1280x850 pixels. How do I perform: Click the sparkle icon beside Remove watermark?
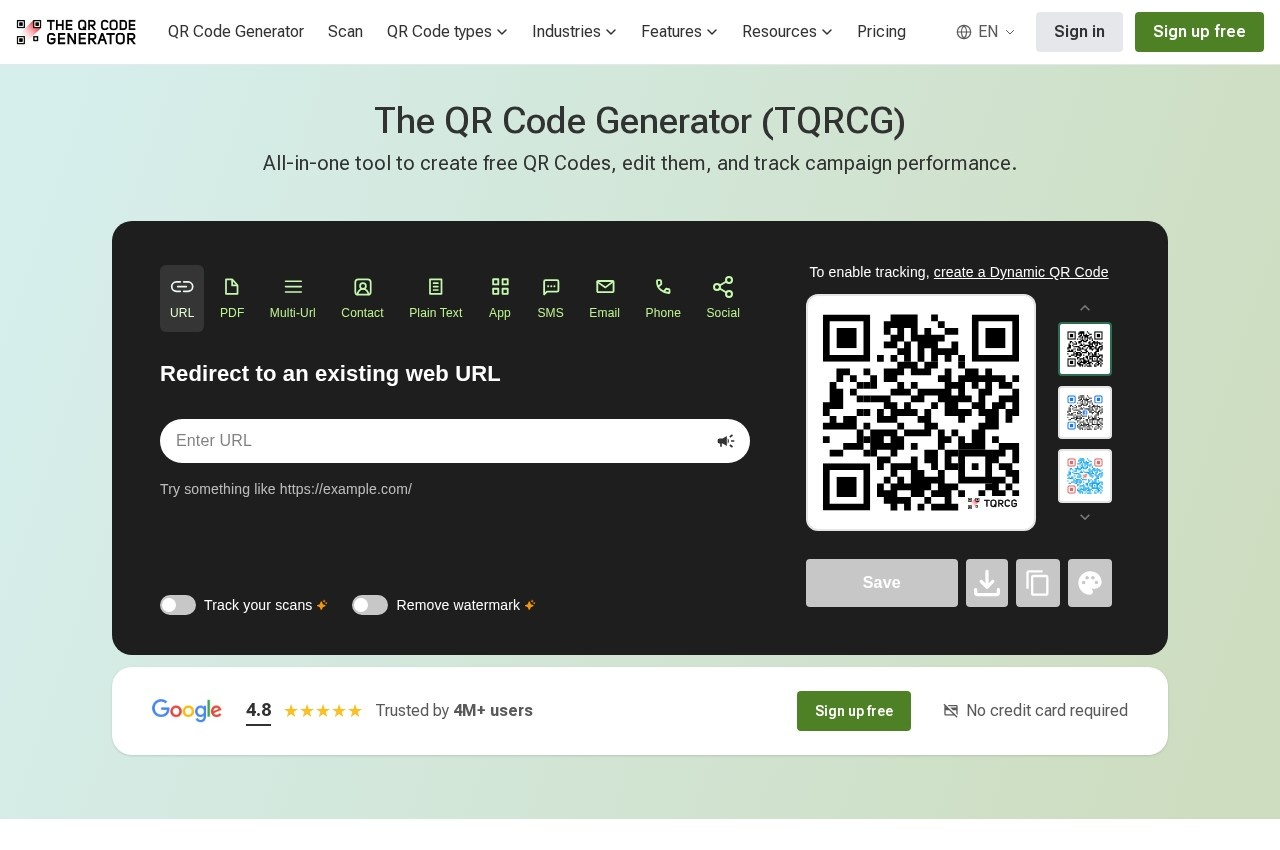click(x=530, y=605)
